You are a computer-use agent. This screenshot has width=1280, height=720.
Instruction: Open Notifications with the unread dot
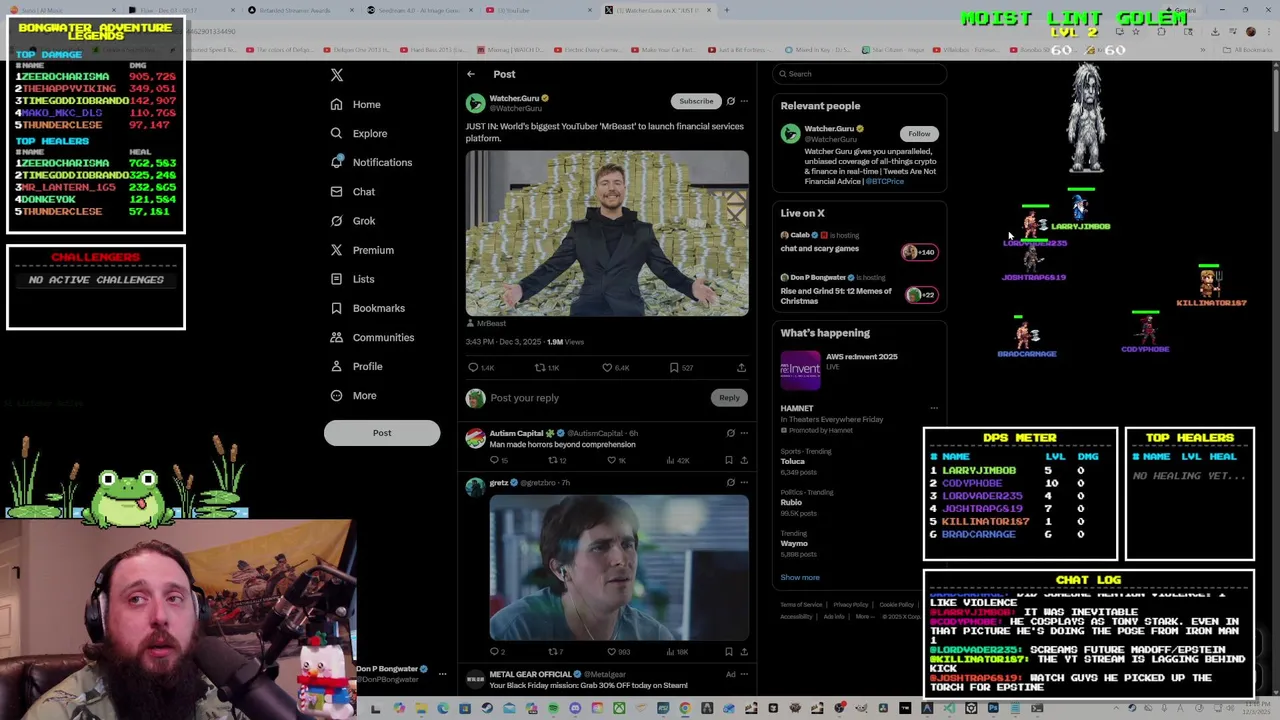(x=370, y=162)
